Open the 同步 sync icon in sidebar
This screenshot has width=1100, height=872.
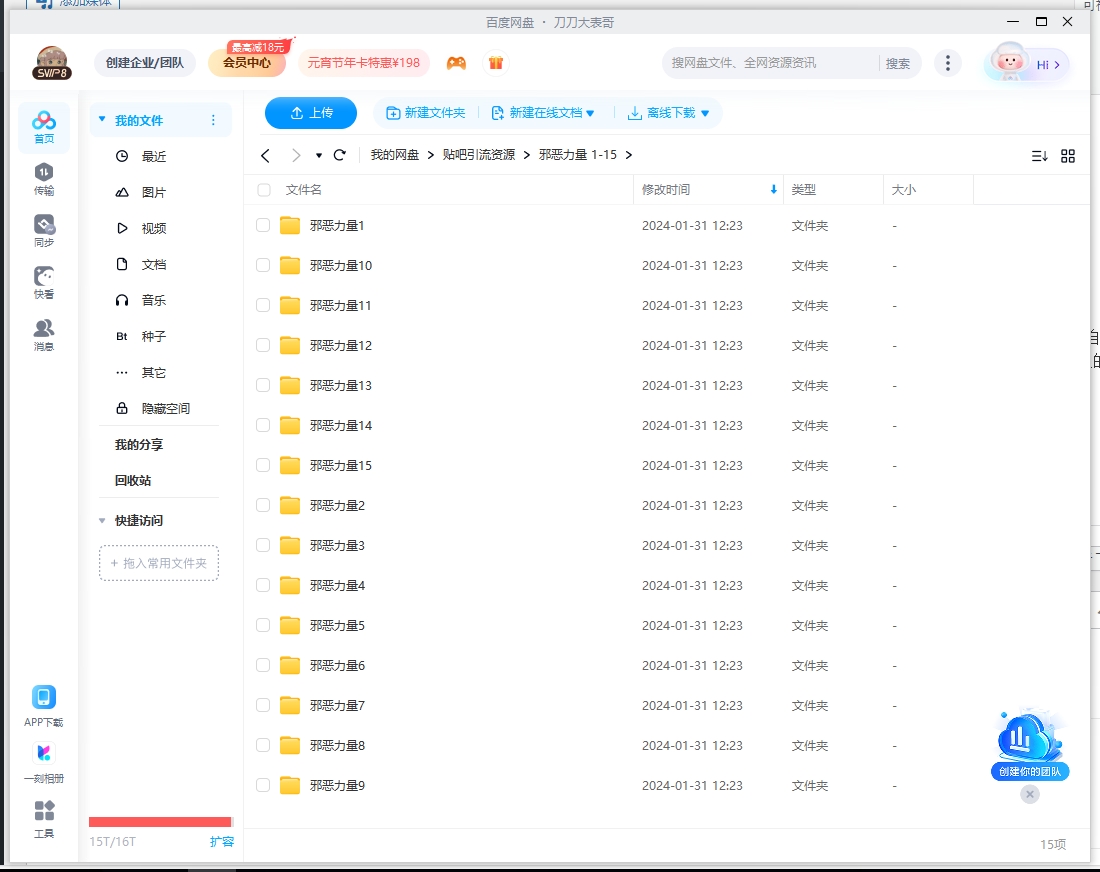44,228
